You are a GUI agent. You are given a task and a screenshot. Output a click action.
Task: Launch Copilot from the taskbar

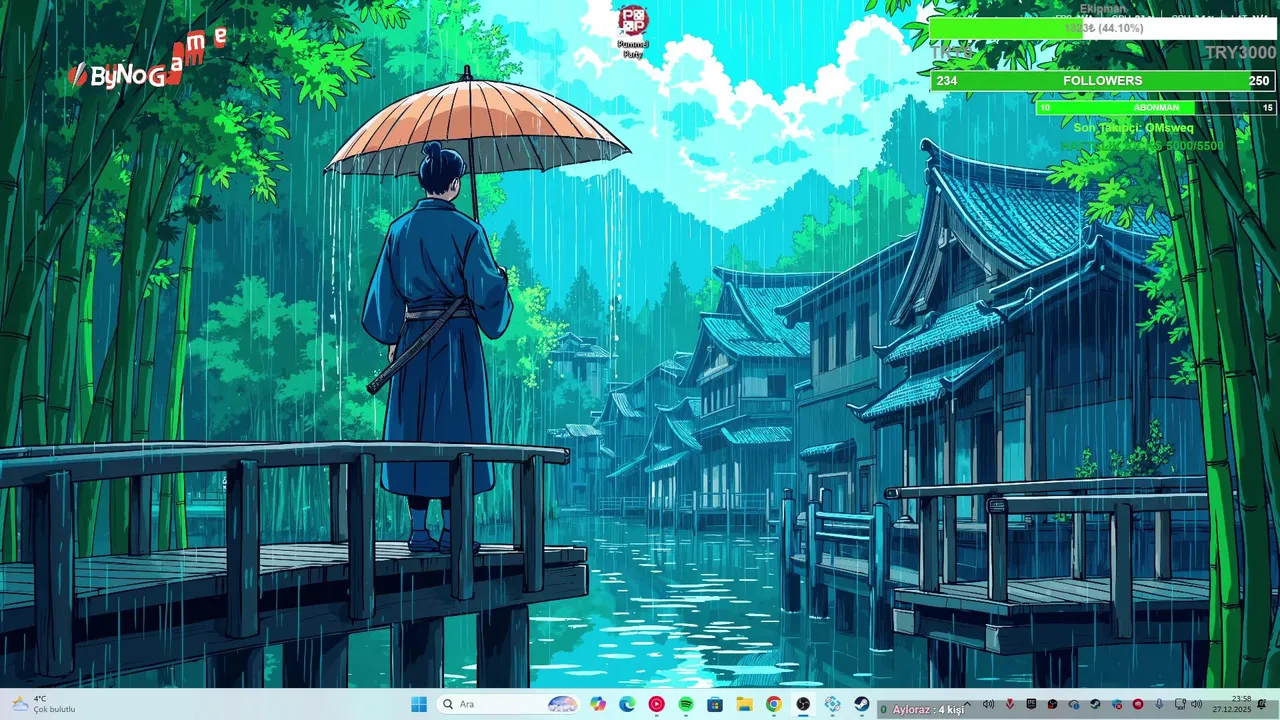click(598, 704)
